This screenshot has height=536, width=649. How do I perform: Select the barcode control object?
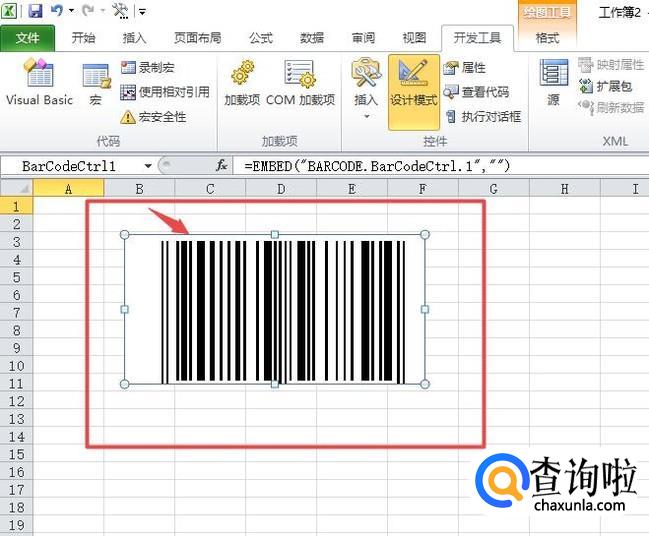(x=274, y=309)
